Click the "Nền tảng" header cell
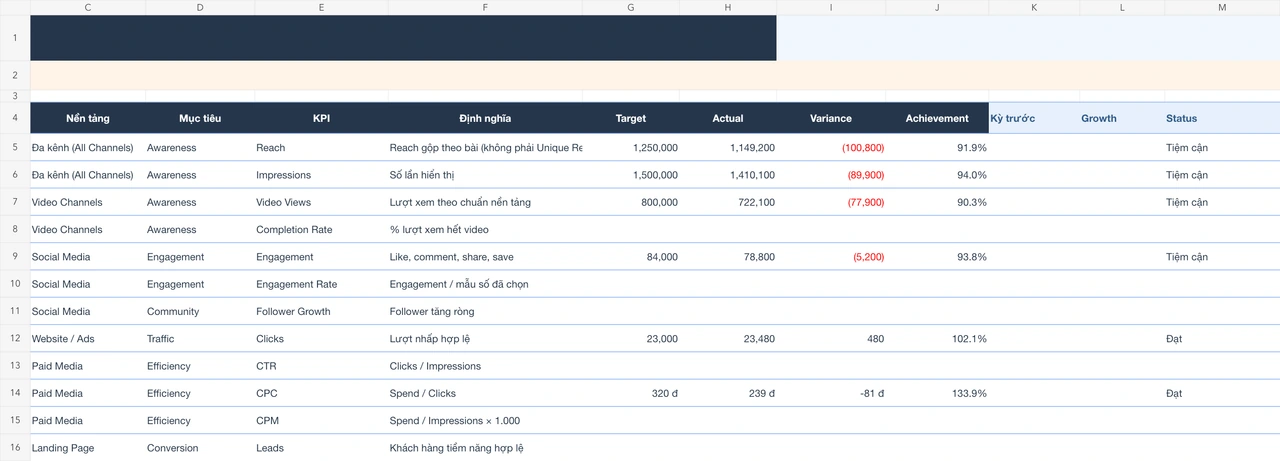The image size is (1280, 461). point(88,118)
